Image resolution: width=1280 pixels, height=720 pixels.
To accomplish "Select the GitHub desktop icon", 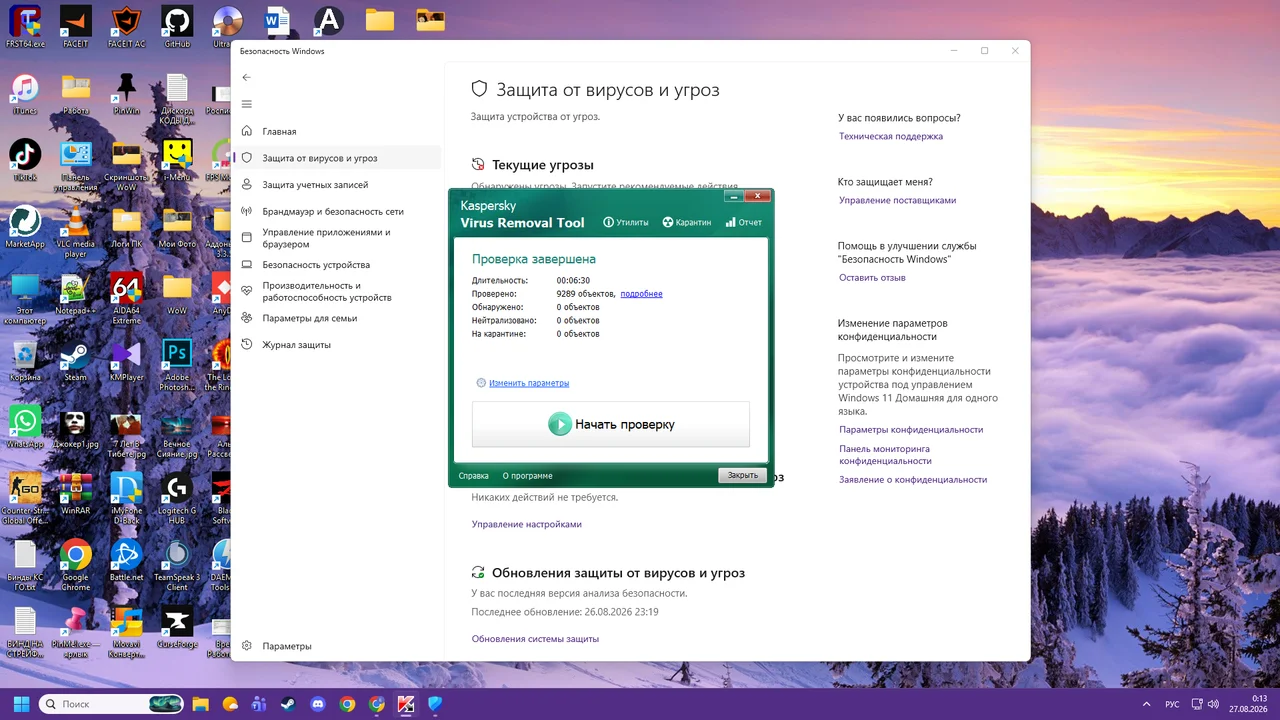I will tap(177, 26).
